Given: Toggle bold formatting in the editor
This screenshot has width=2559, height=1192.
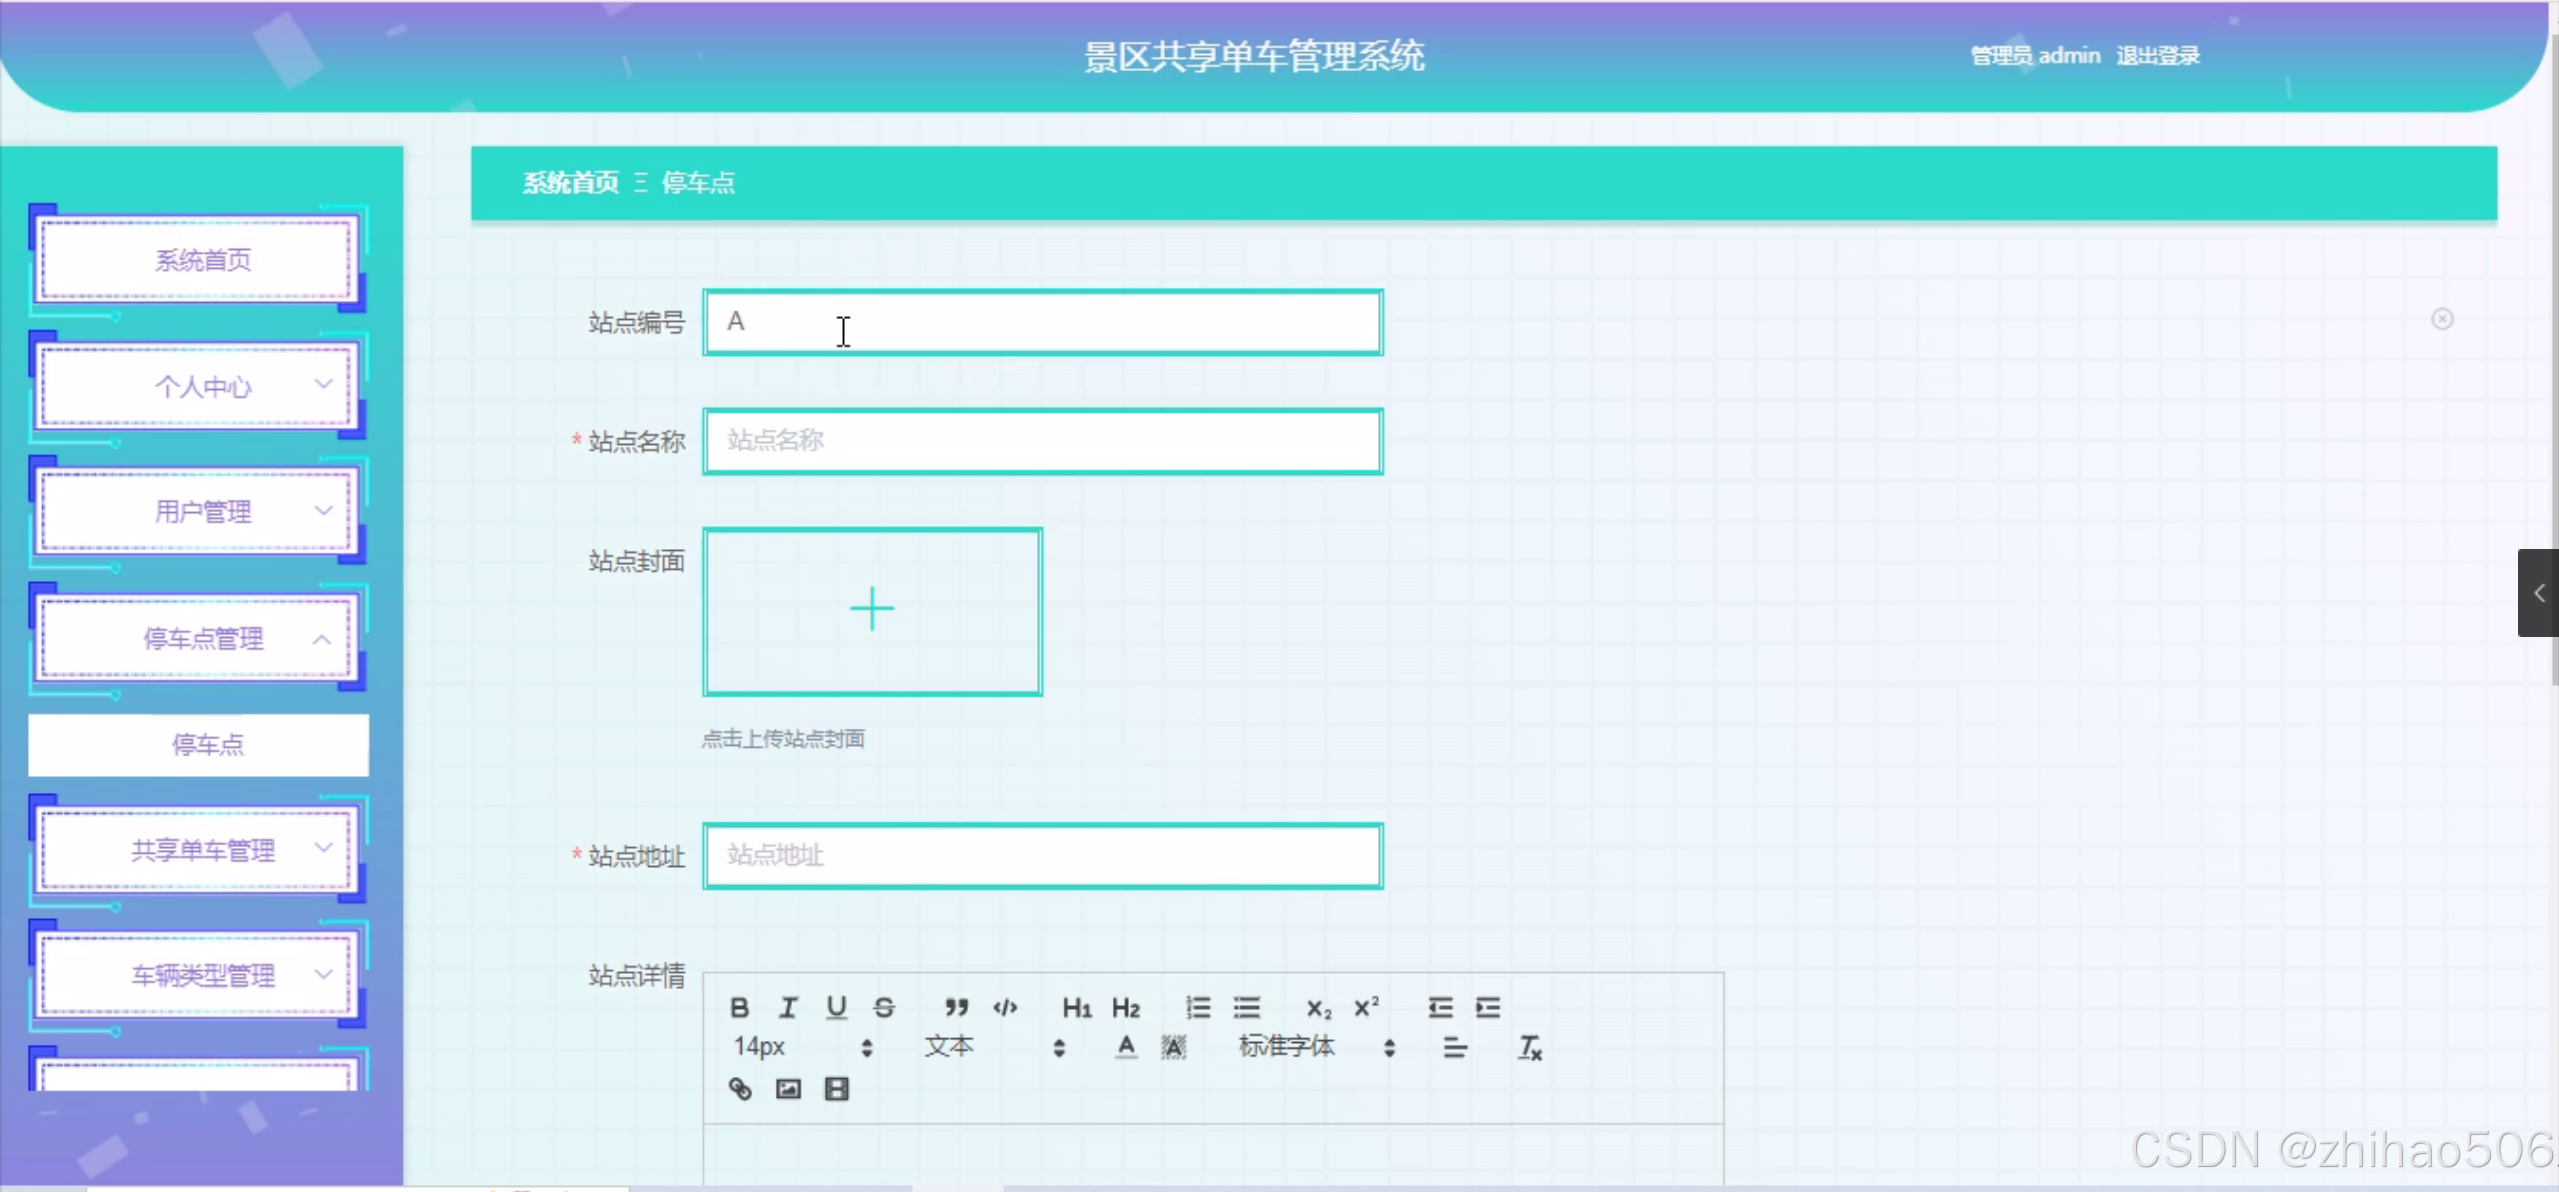Looking at the screenshot, I should click(x=739, y=1008).
